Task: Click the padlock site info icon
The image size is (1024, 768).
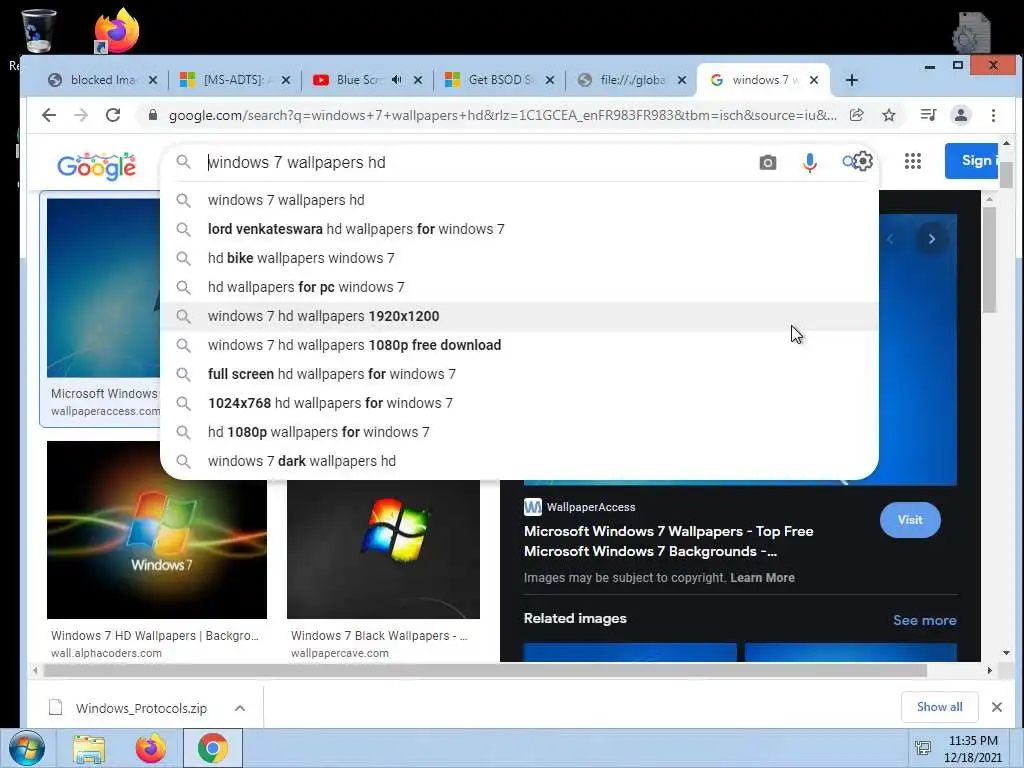Action: [x=153, y=115]
